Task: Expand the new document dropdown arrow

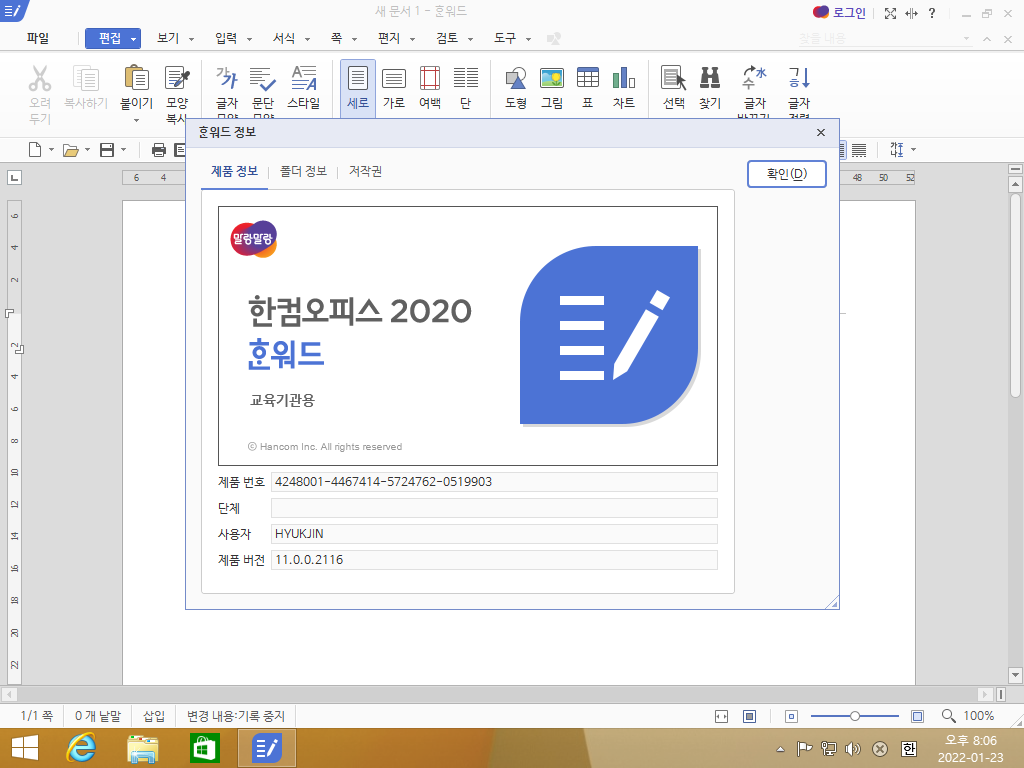Action: point(52,150)
